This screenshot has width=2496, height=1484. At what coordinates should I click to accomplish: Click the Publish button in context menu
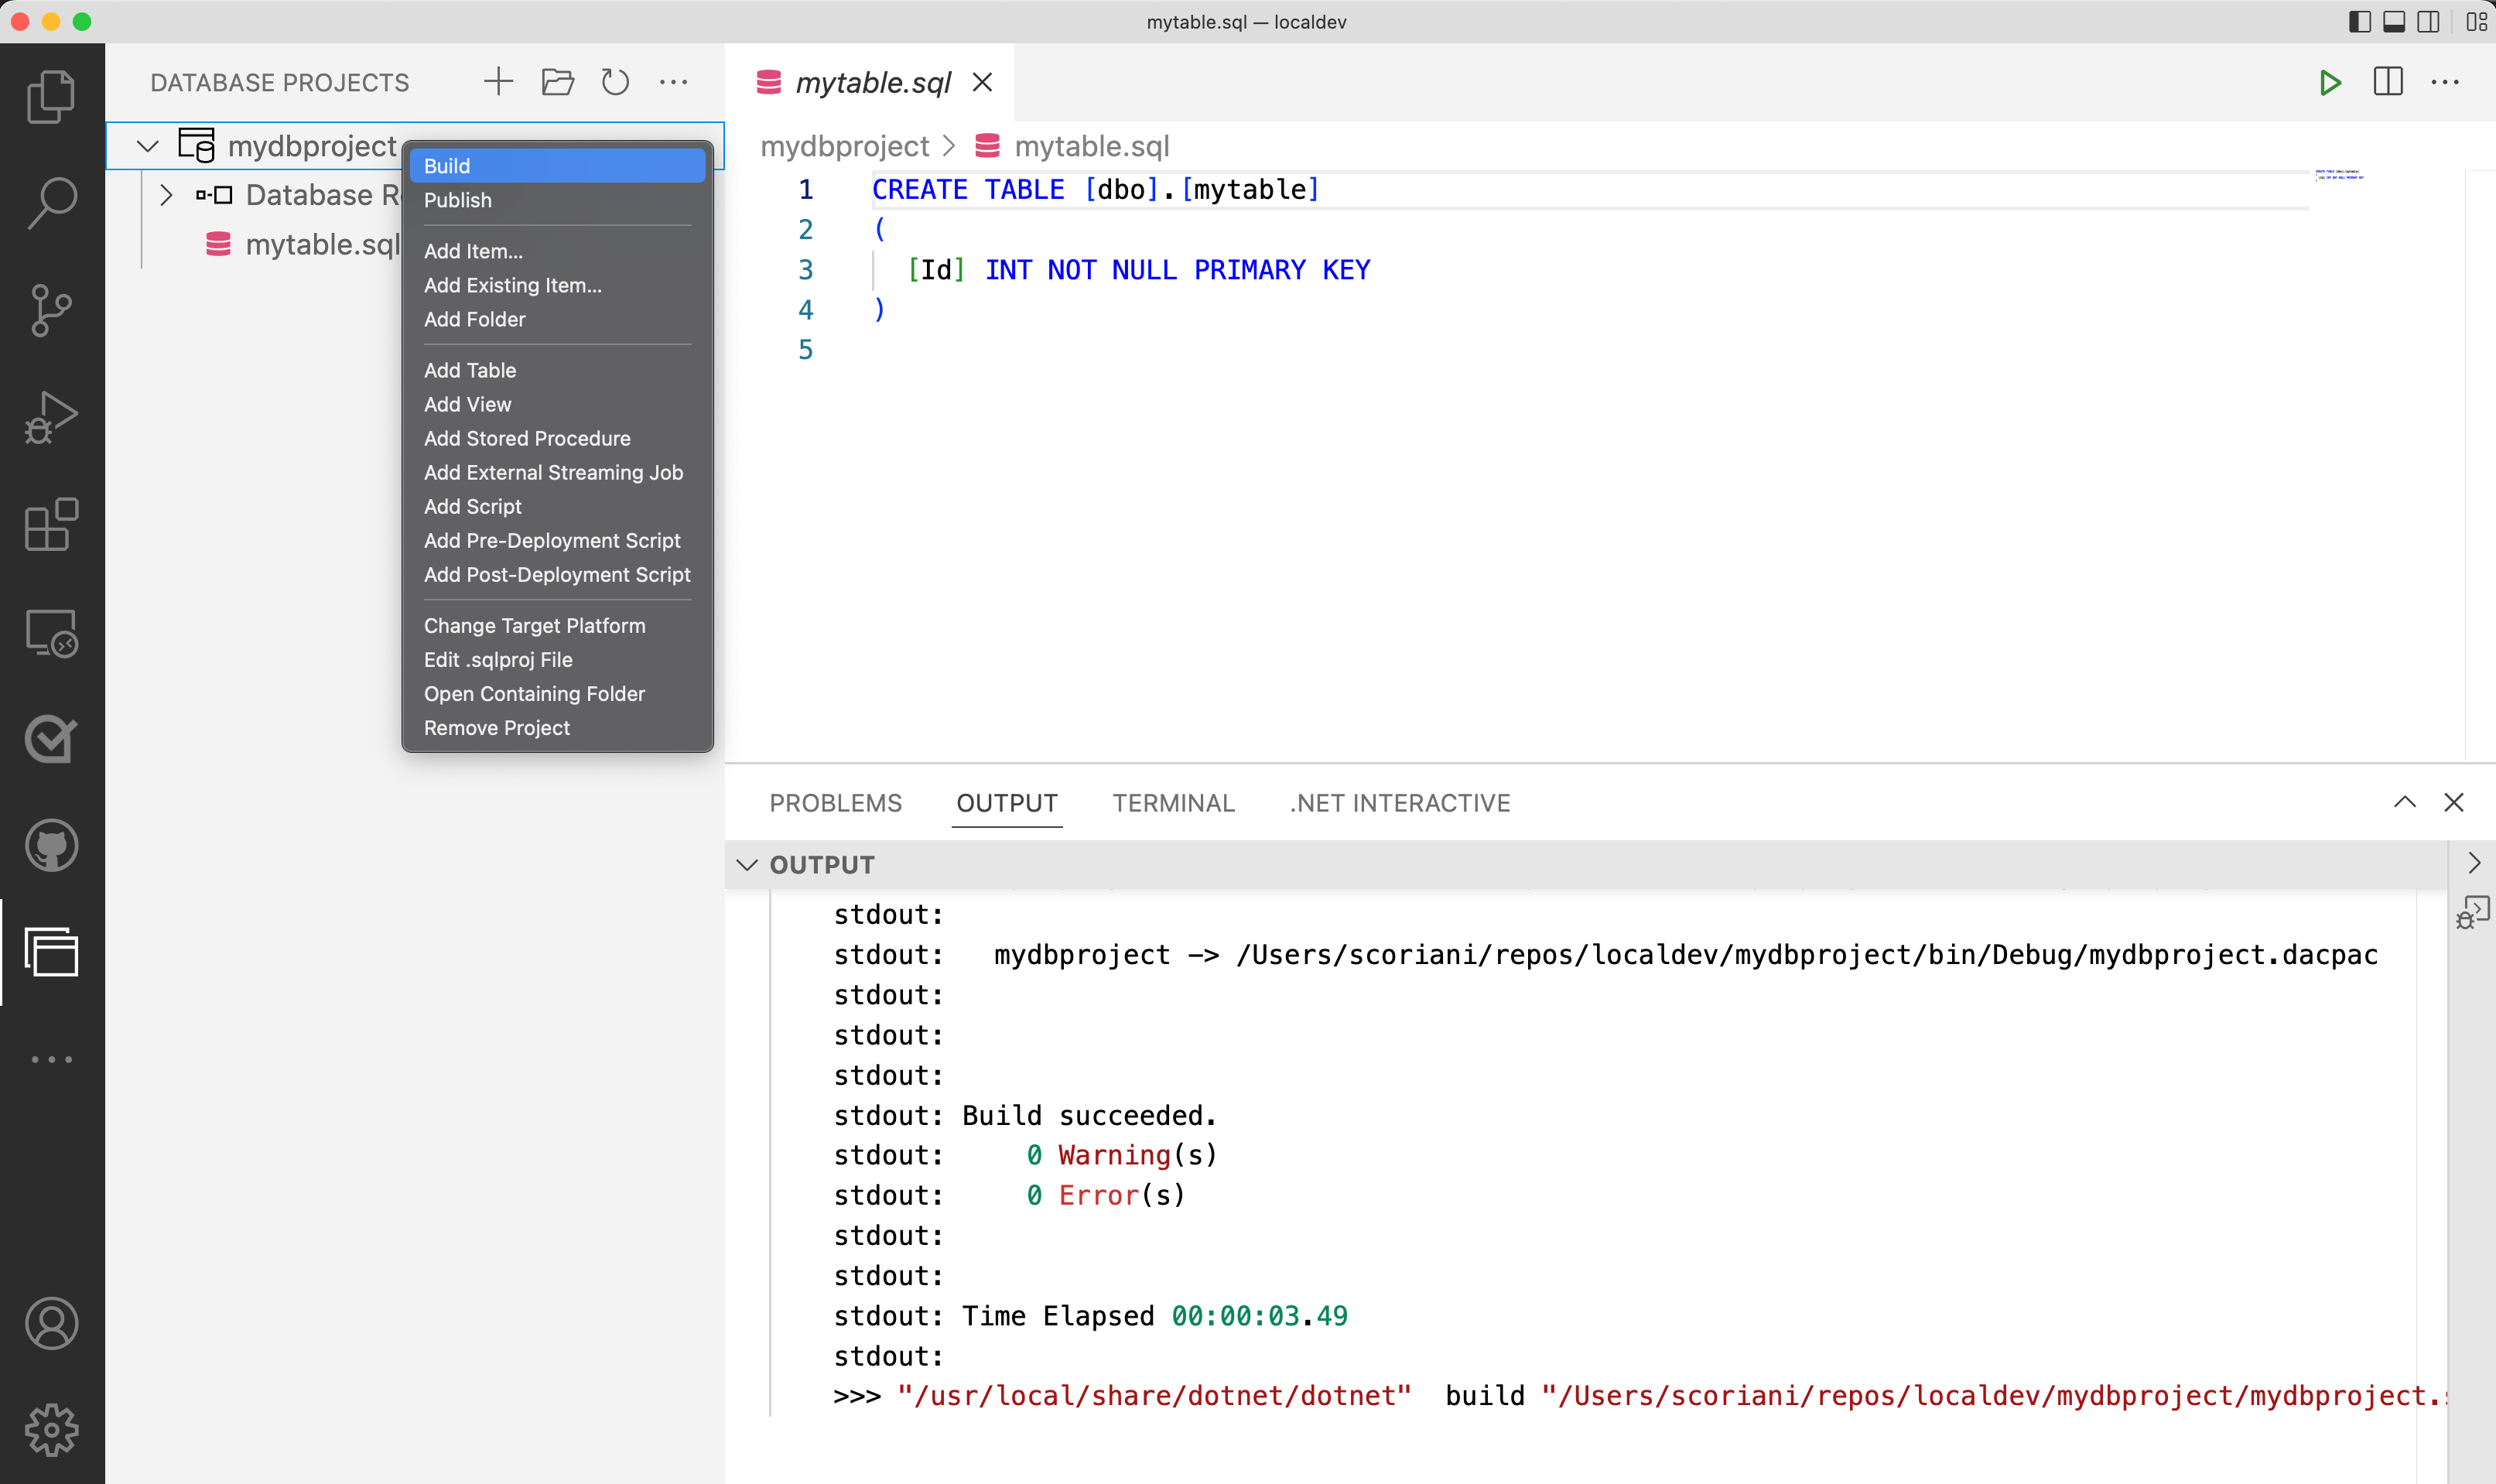(457, 200)
